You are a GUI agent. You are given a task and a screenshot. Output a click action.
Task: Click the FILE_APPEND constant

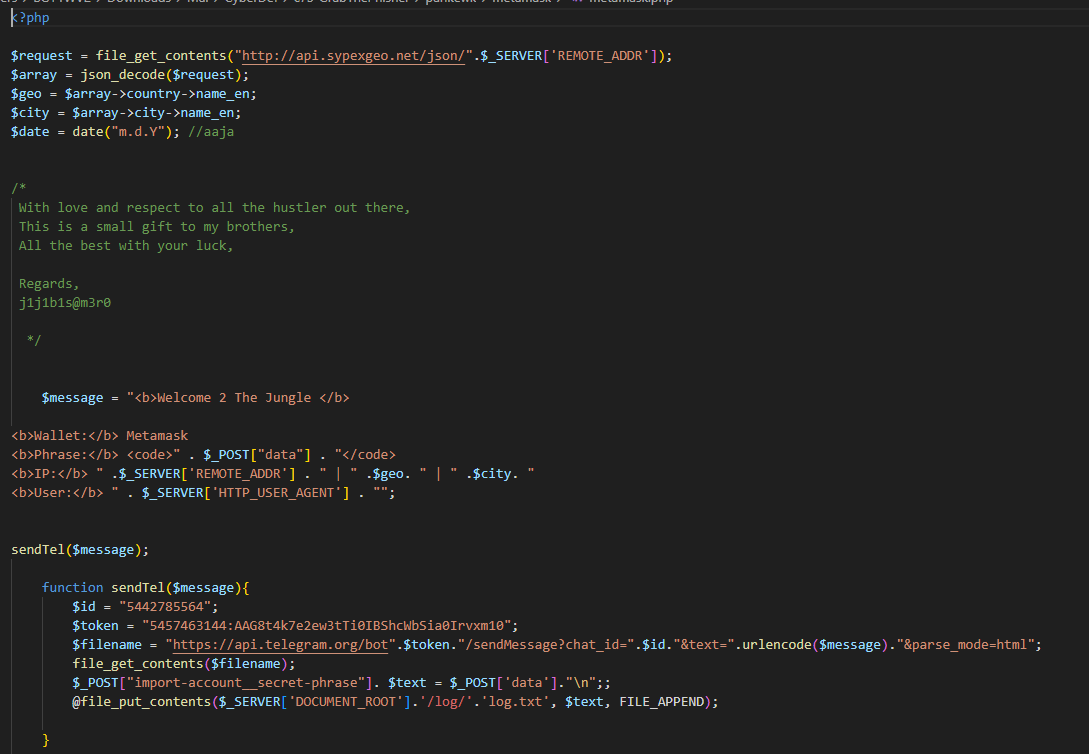click(662, 702)
